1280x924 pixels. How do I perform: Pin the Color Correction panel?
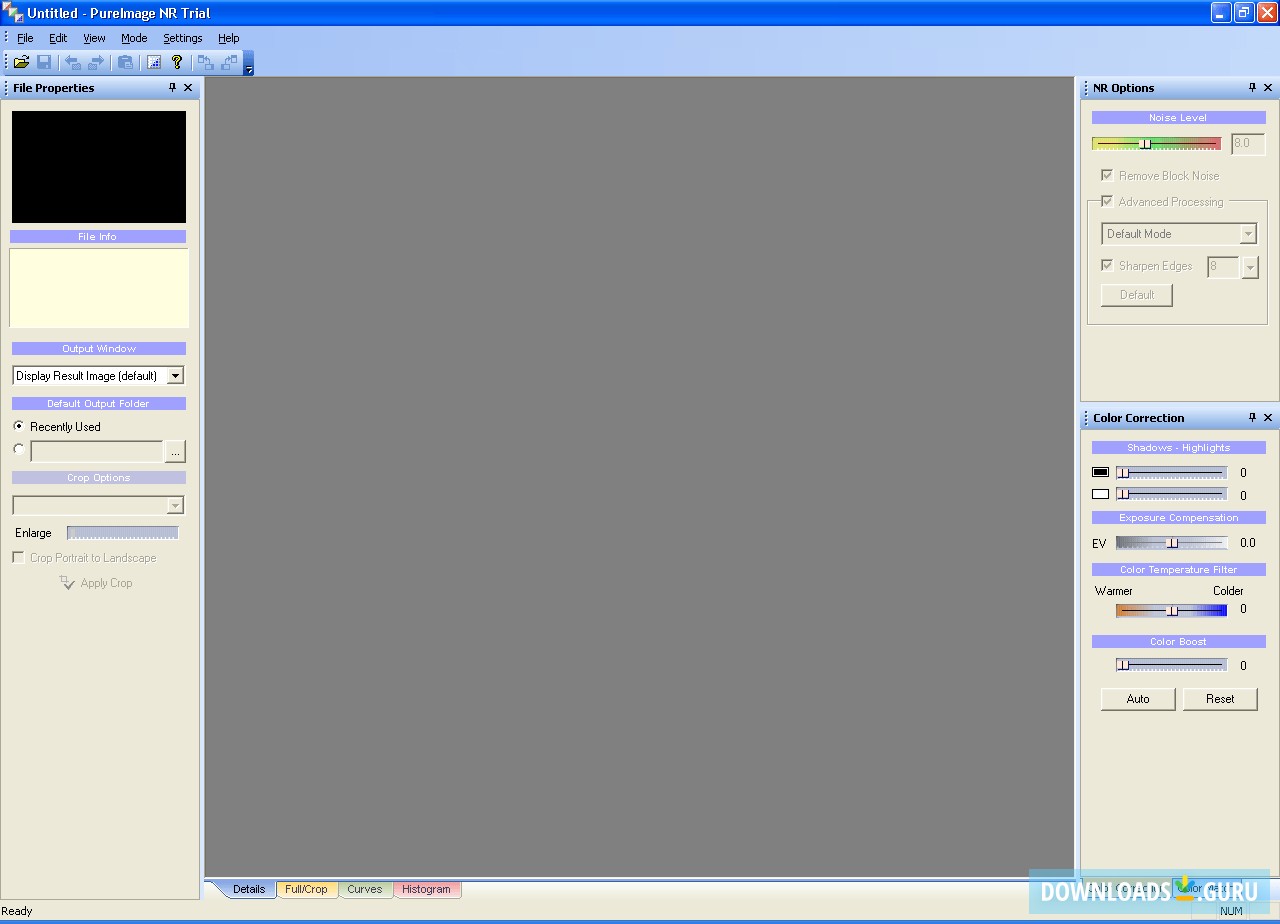pyautogui.click(x=1252, y=418)
